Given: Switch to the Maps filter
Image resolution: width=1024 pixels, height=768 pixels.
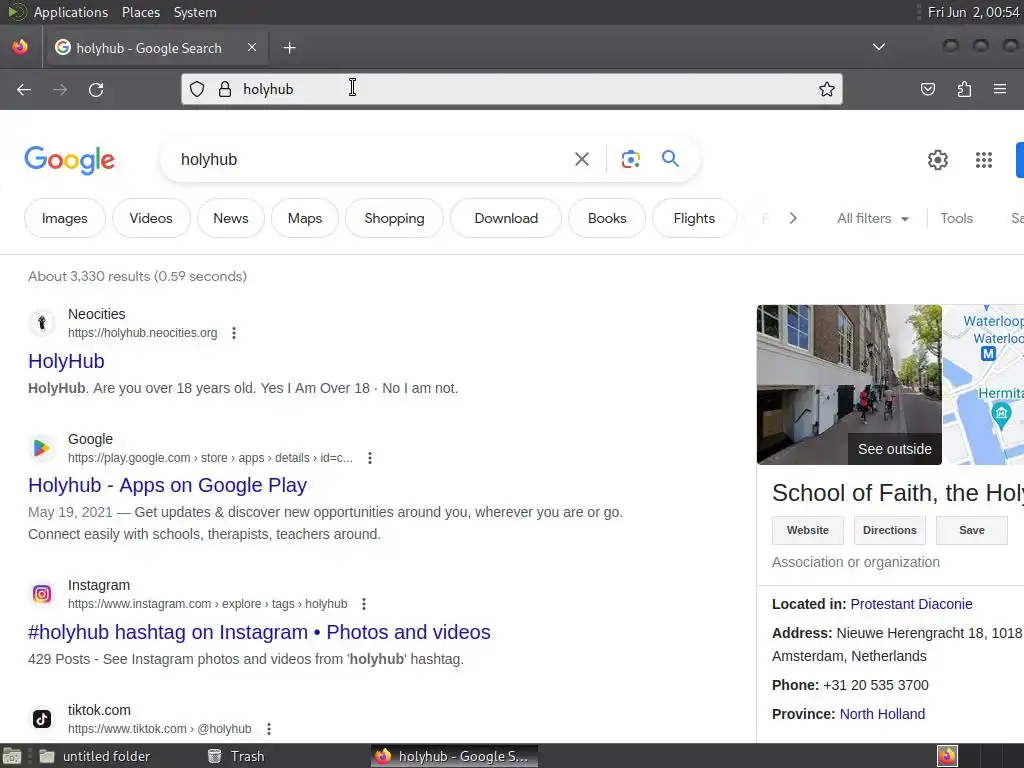Looking at the screenshot, I should pyautogui.click(x=305, y=218).
